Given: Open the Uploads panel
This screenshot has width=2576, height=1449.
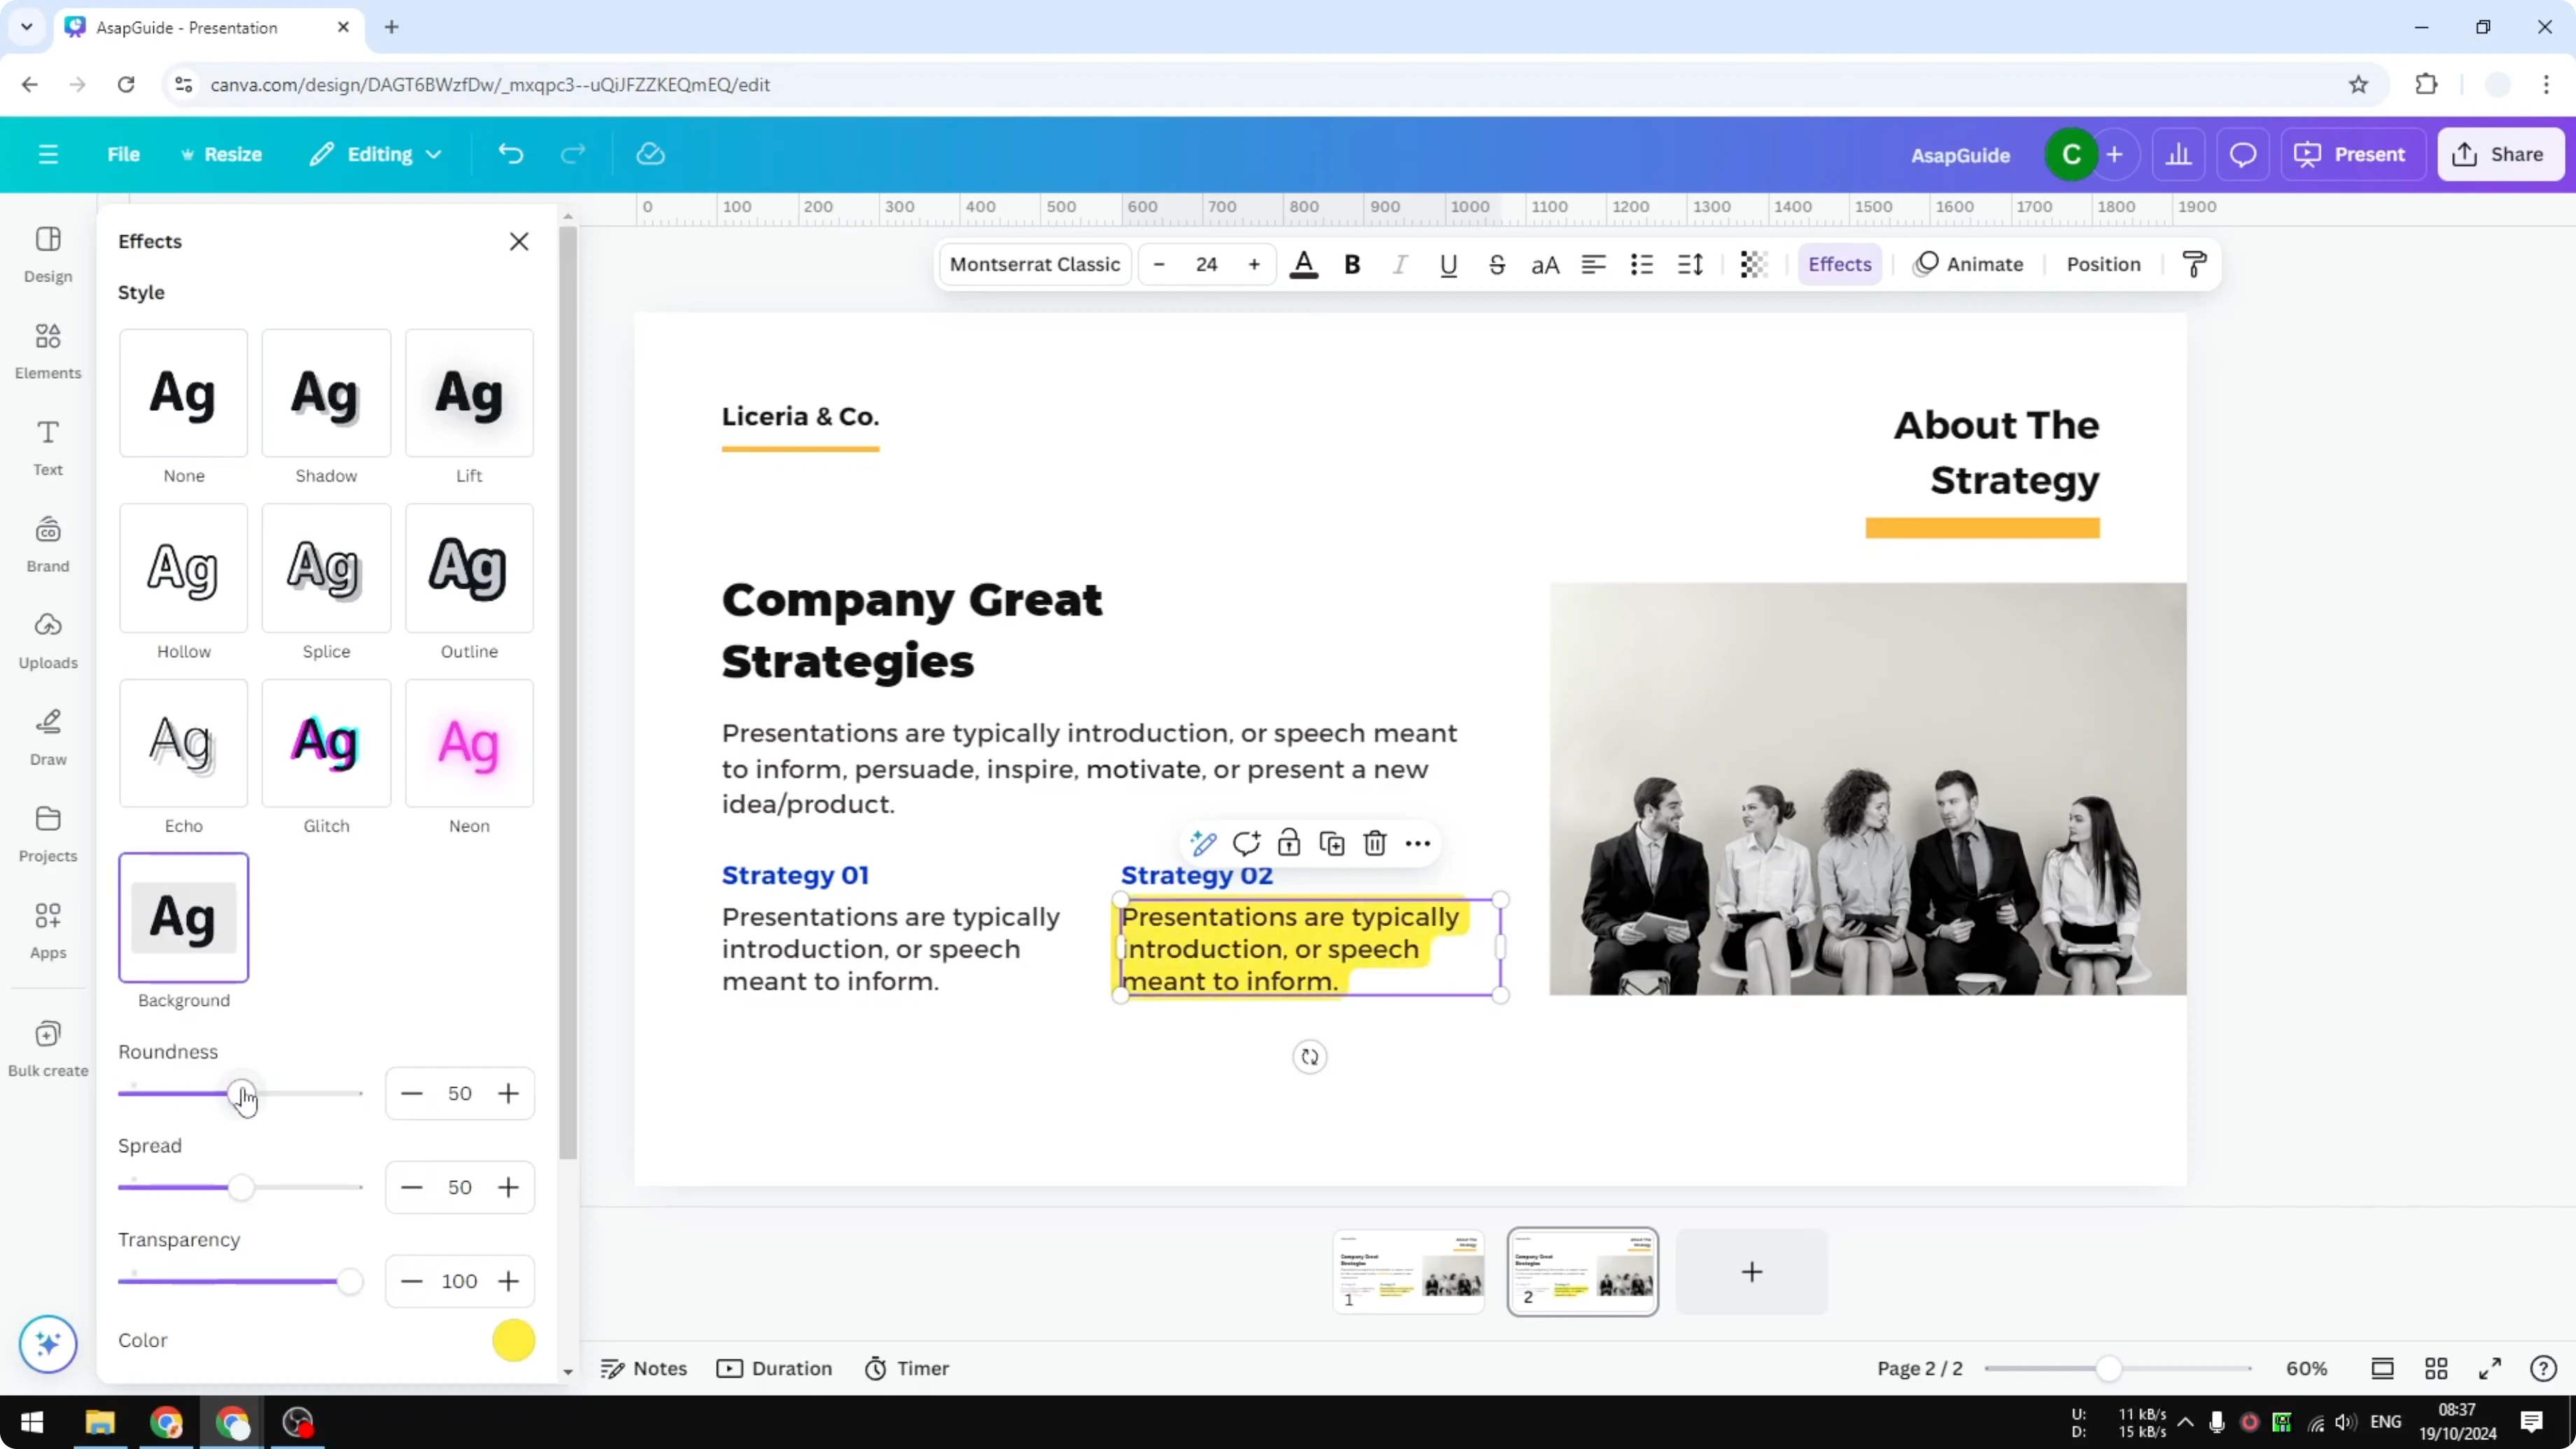Looking at the screenshot, I should point(47,638).
